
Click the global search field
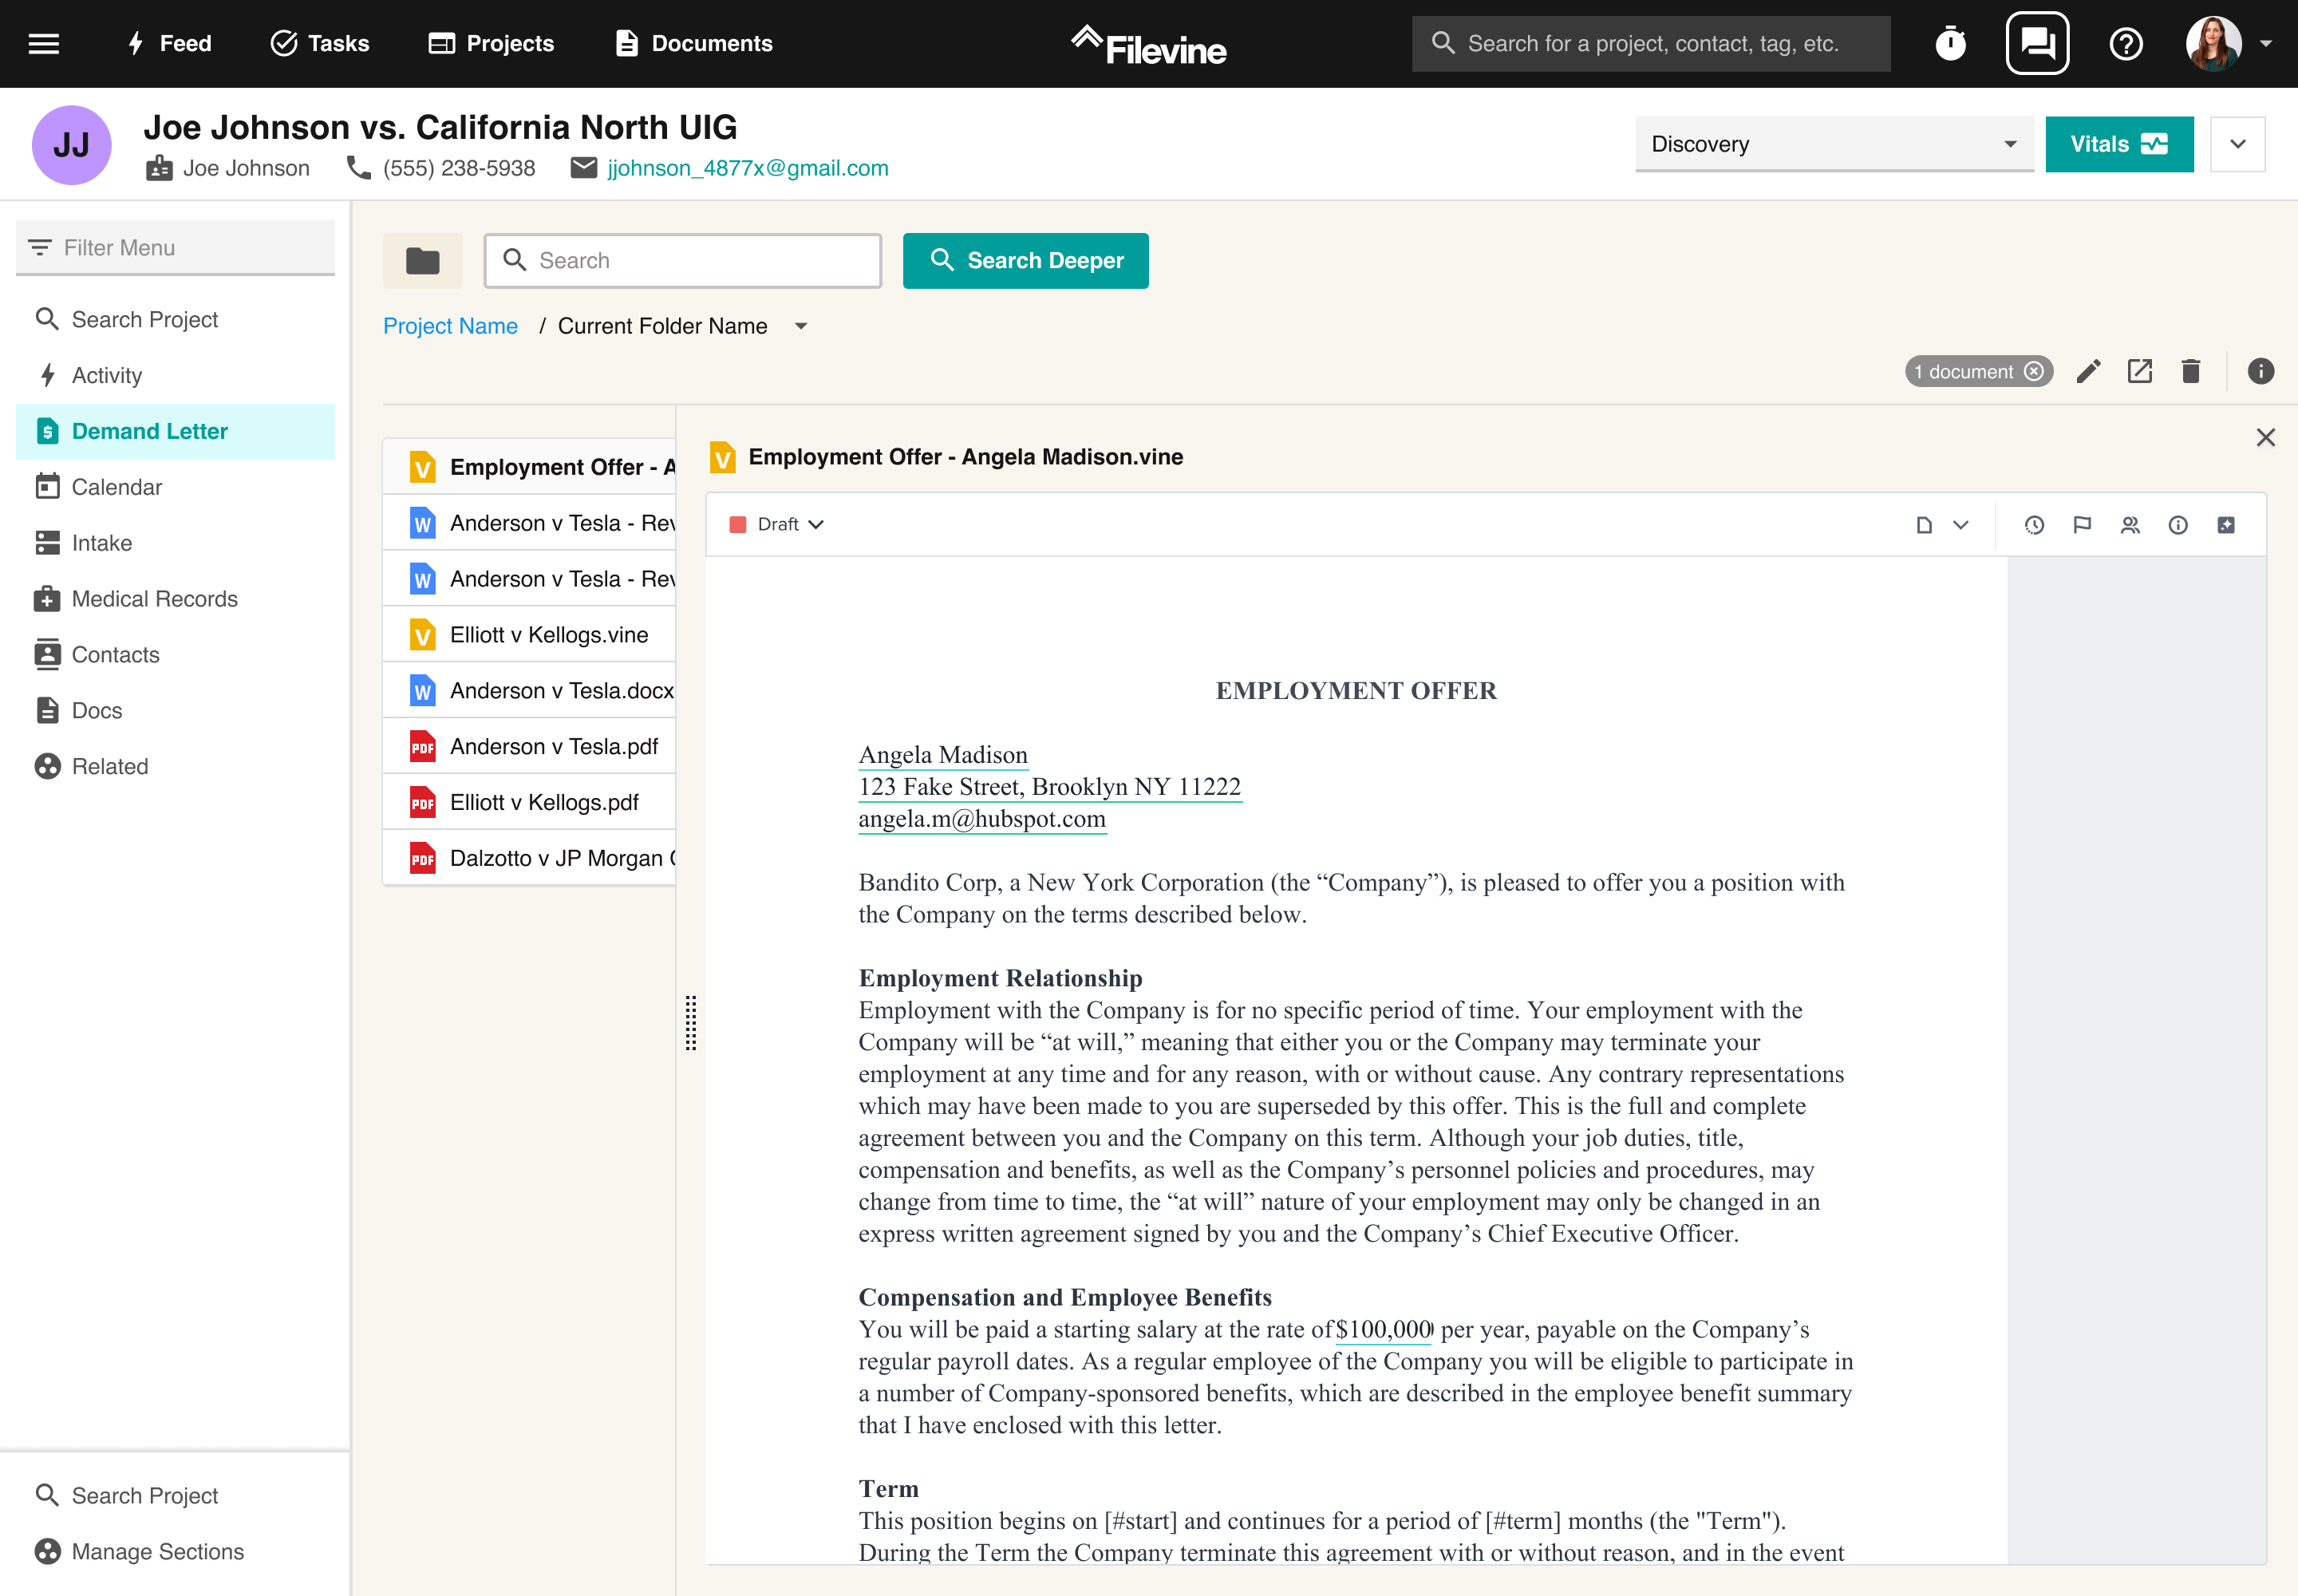click(x=1651, y=43)
